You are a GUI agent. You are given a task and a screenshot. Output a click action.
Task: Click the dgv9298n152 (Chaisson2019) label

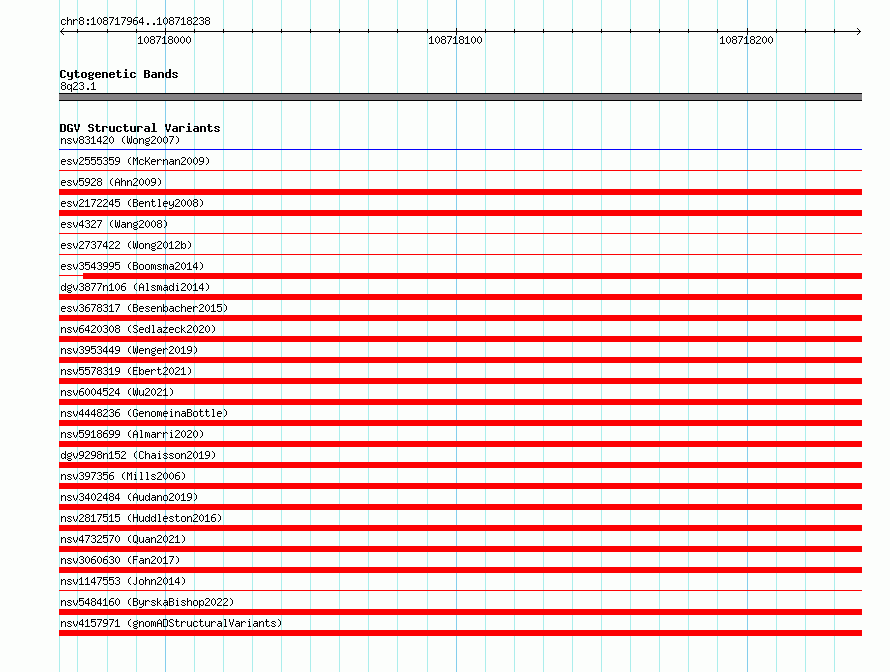(x=138, y=455)
